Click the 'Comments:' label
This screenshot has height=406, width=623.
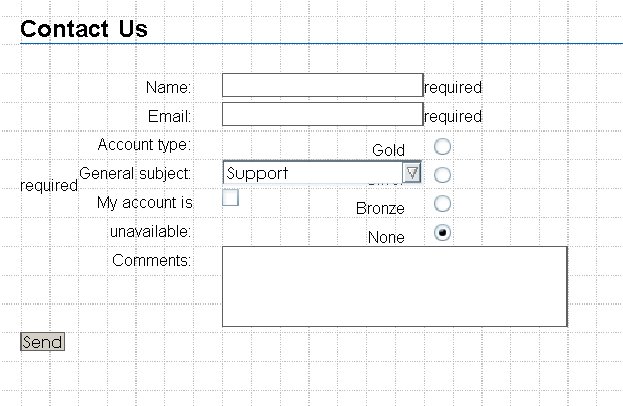(x=151, y=261)
